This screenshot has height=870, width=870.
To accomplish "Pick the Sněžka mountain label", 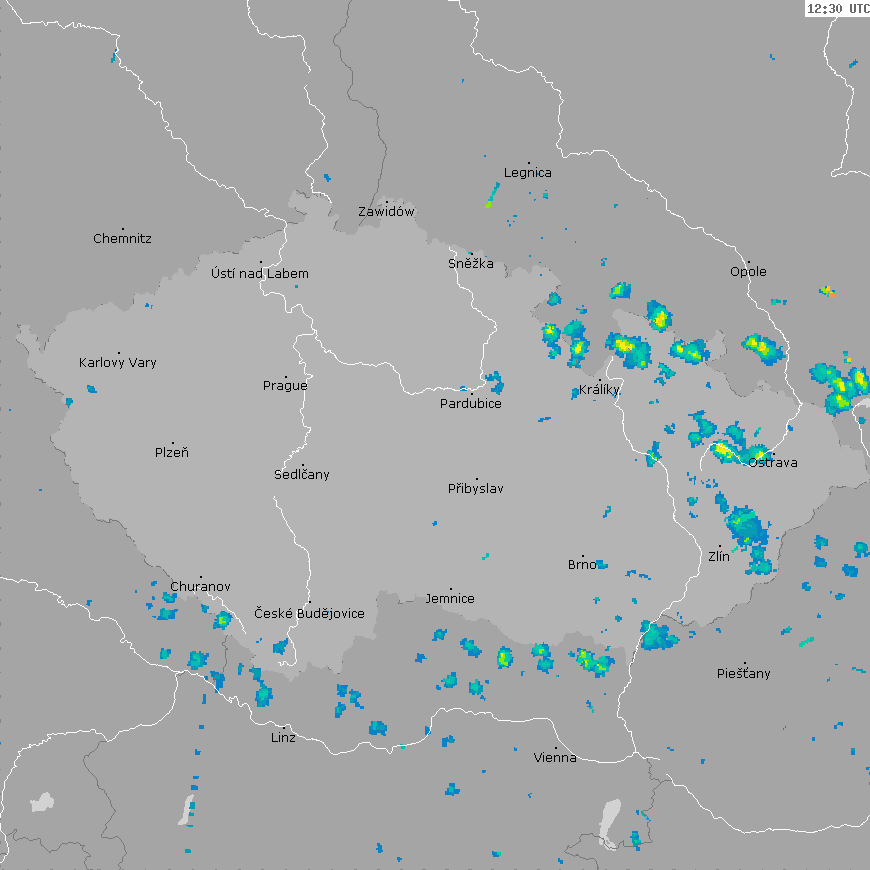I will point(471,264).
